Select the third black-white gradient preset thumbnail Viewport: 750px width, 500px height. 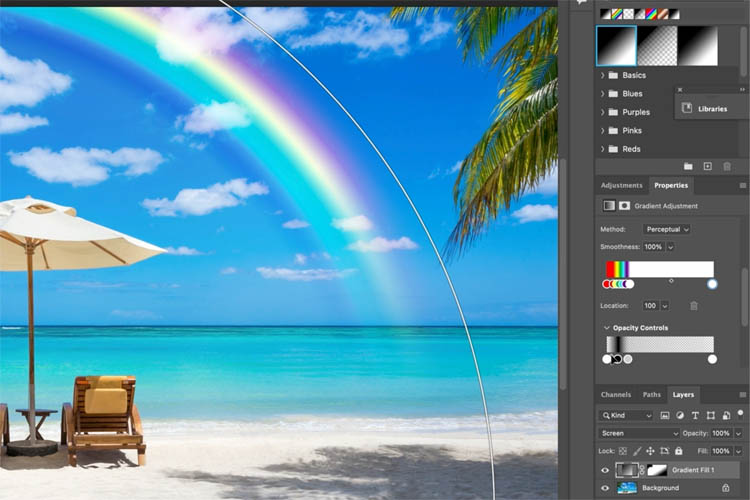[x=698, y=45]
